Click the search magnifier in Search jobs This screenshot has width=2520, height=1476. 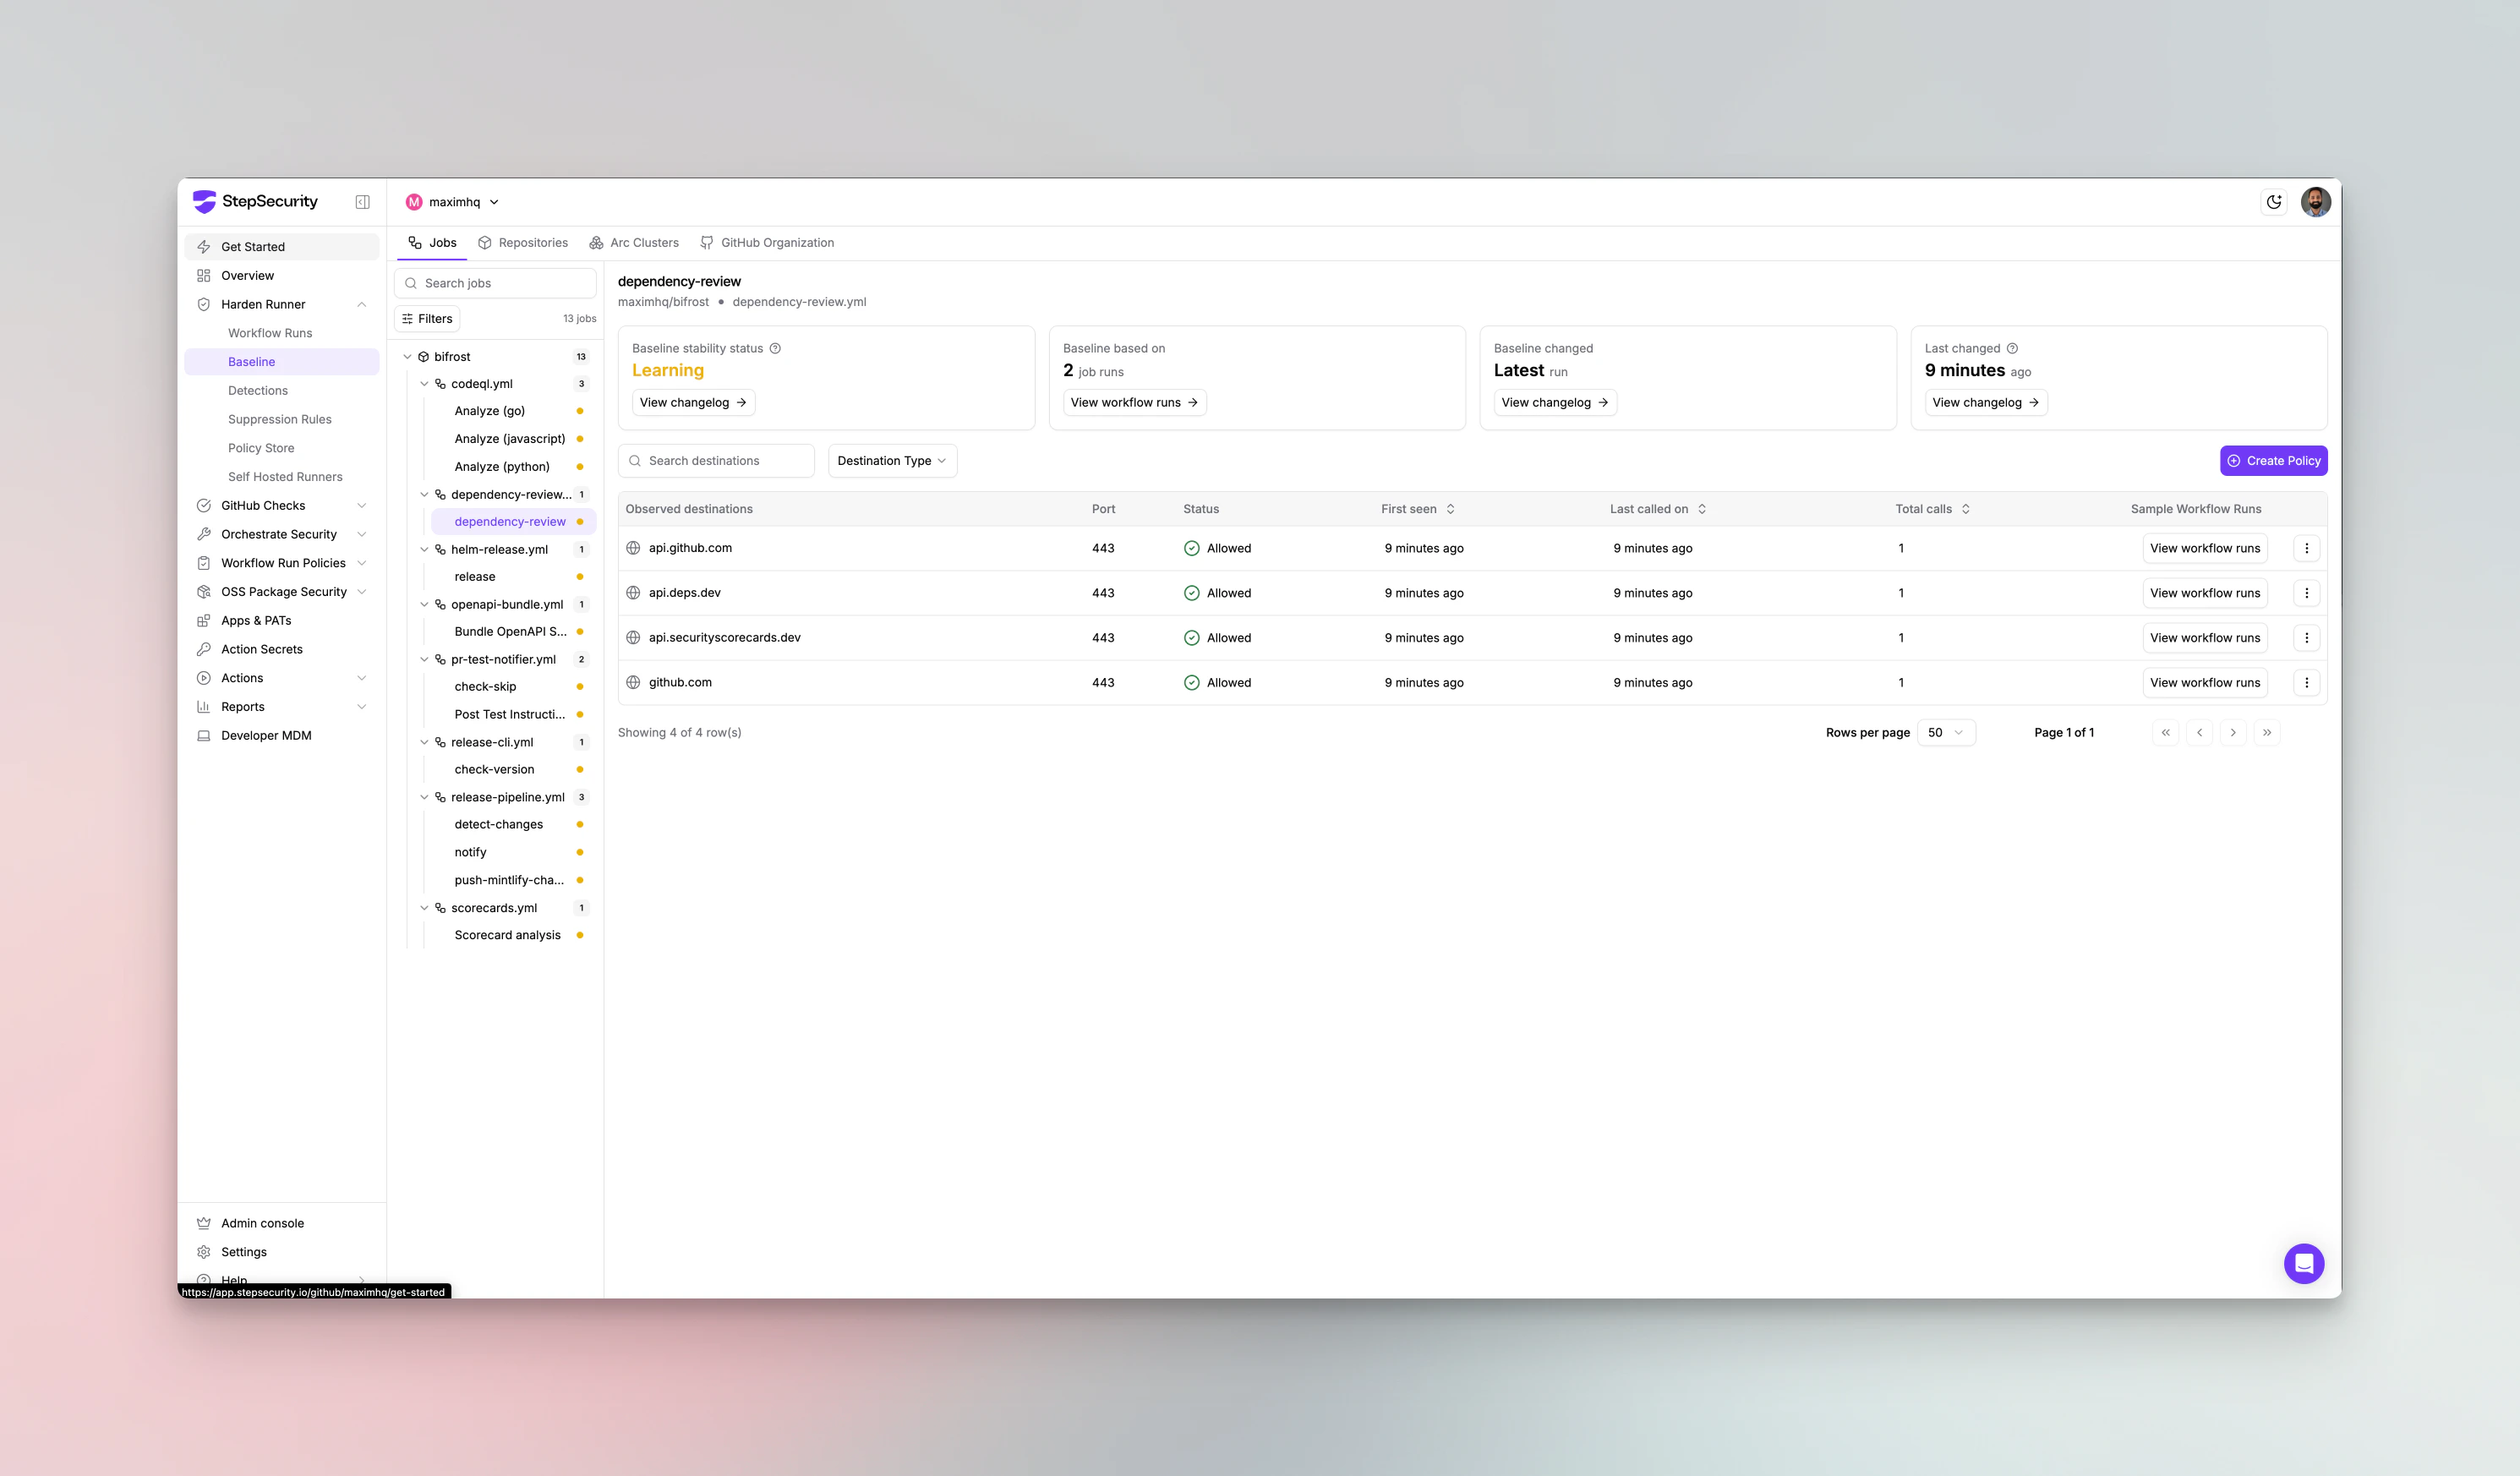410,283
